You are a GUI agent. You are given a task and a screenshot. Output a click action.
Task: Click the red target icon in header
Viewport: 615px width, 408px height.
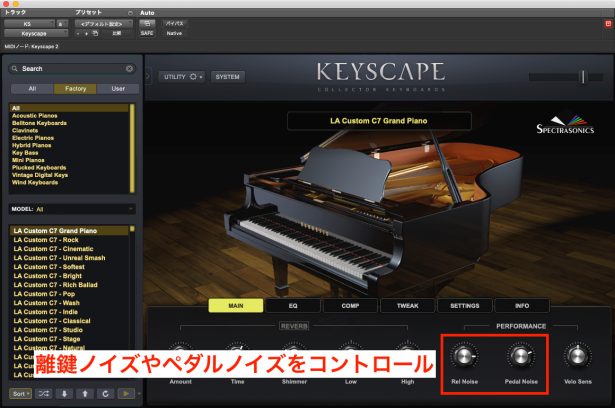pyautogui.click(x=608, y=24)
